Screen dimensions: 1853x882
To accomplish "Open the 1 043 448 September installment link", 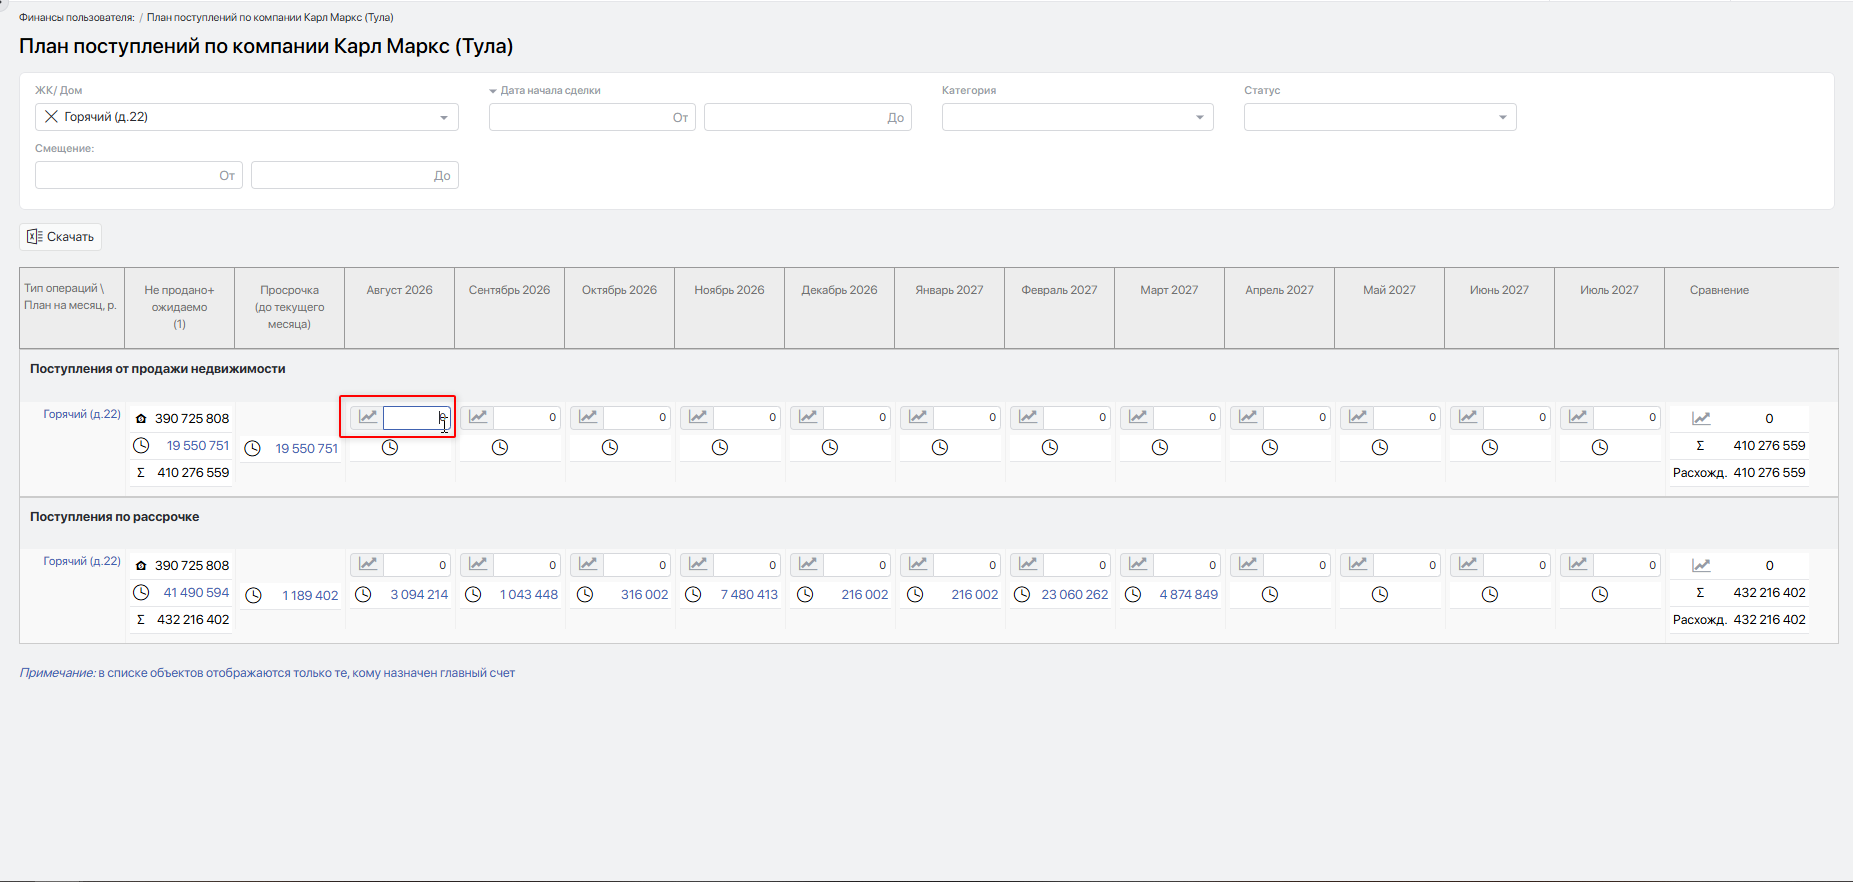I will [529, 594].
